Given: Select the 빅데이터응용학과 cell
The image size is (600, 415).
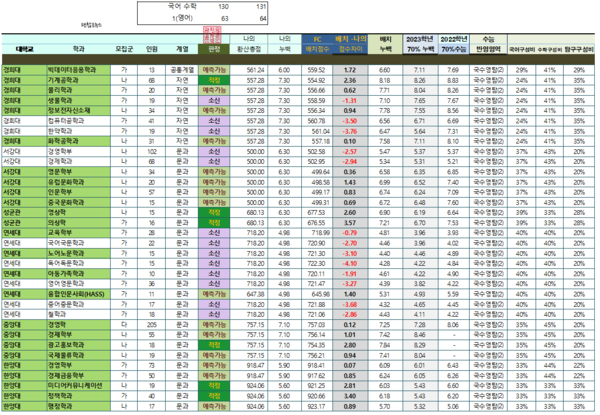Looking at the screenshot, I should tap(78, 70).
